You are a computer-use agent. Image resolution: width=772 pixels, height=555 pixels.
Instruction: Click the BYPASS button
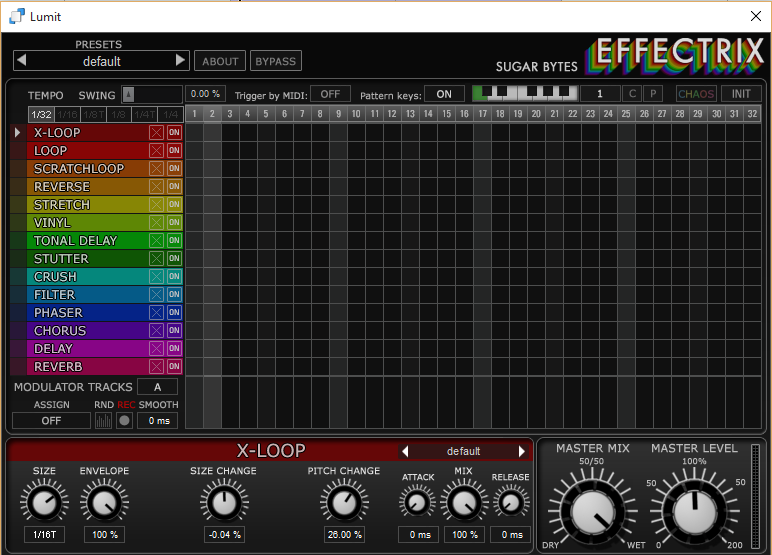click(275, 61)
